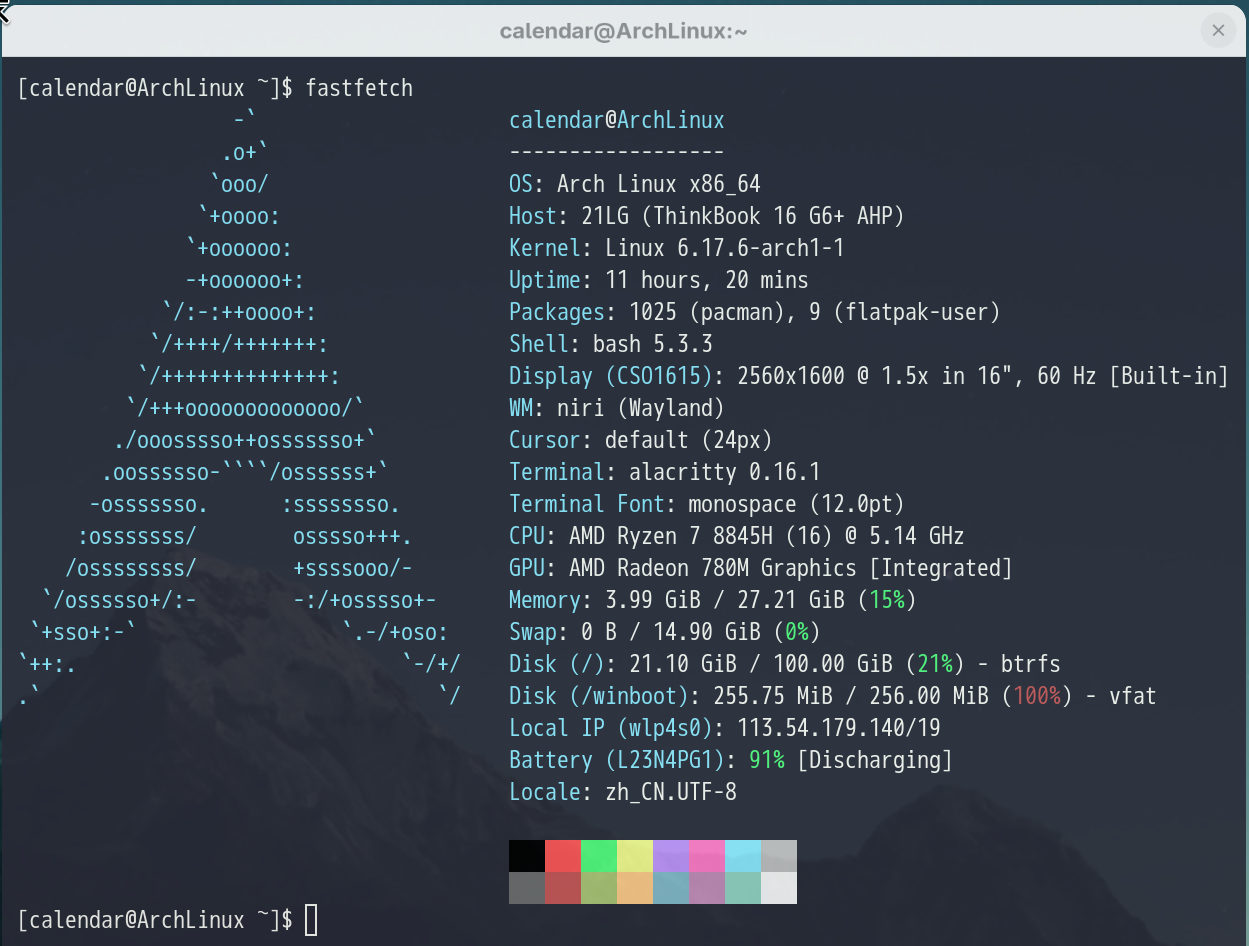Click the CPU: AMD Ryzen 7 8845H line
Screen dimensions: 1249x946
pos(737,536)
